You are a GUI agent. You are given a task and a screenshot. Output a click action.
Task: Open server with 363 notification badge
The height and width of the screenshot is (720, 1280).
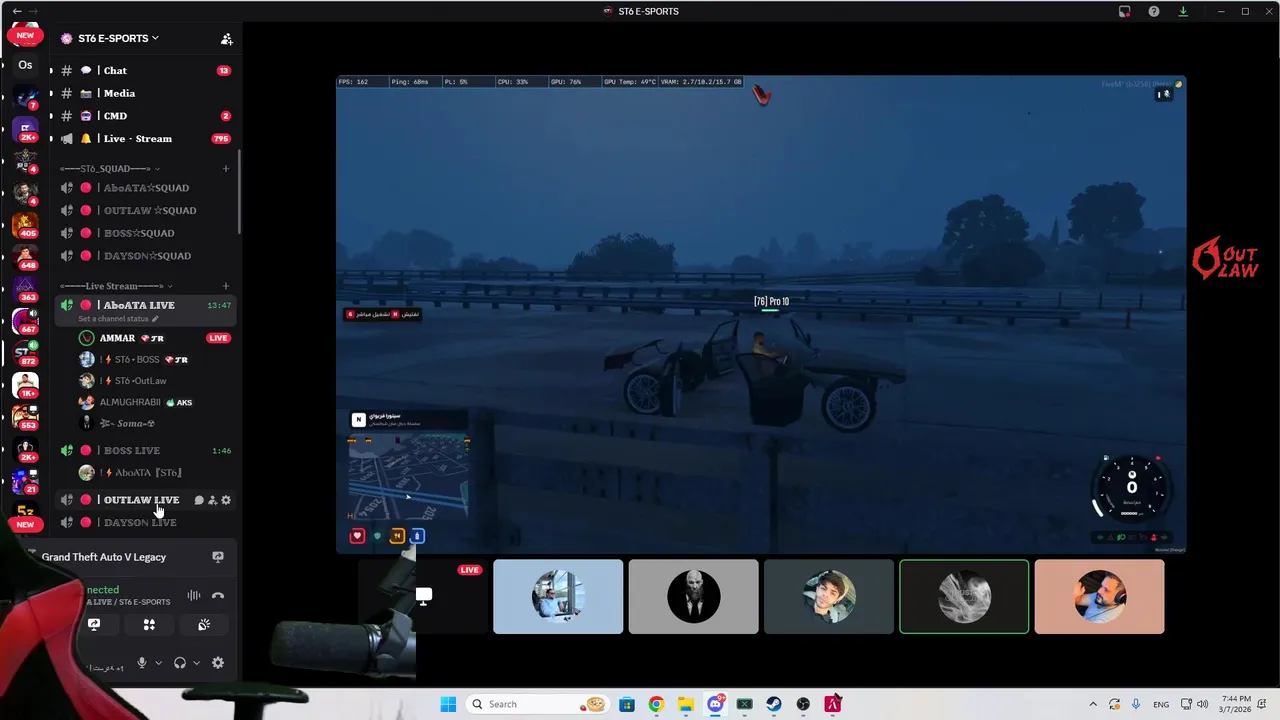25,289
